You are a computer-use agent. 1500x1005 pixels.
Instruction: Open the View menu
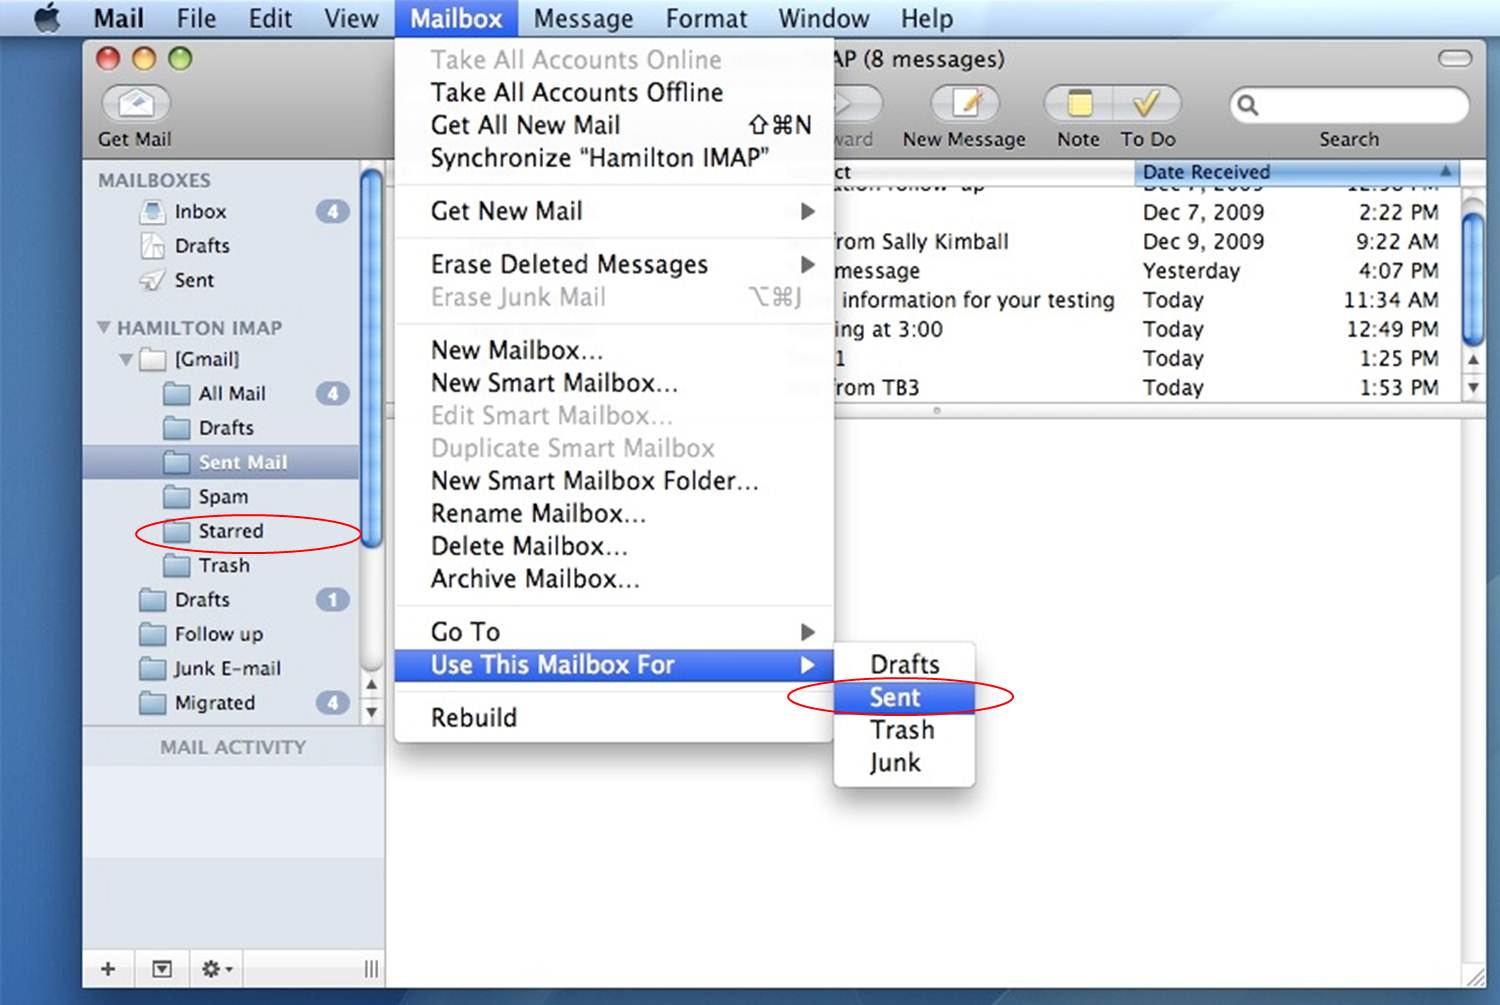[351, 18]
